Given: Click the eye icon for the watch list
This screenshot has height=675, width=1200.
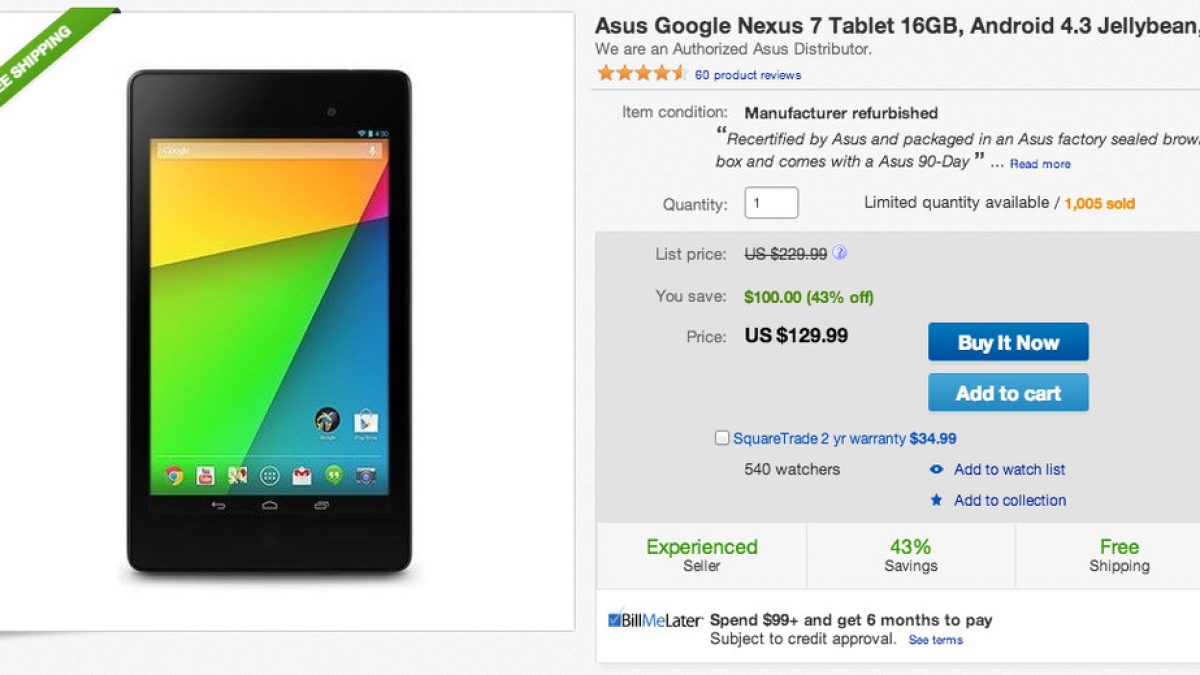Looking at the screenshot, I should (x=936, y=469).
